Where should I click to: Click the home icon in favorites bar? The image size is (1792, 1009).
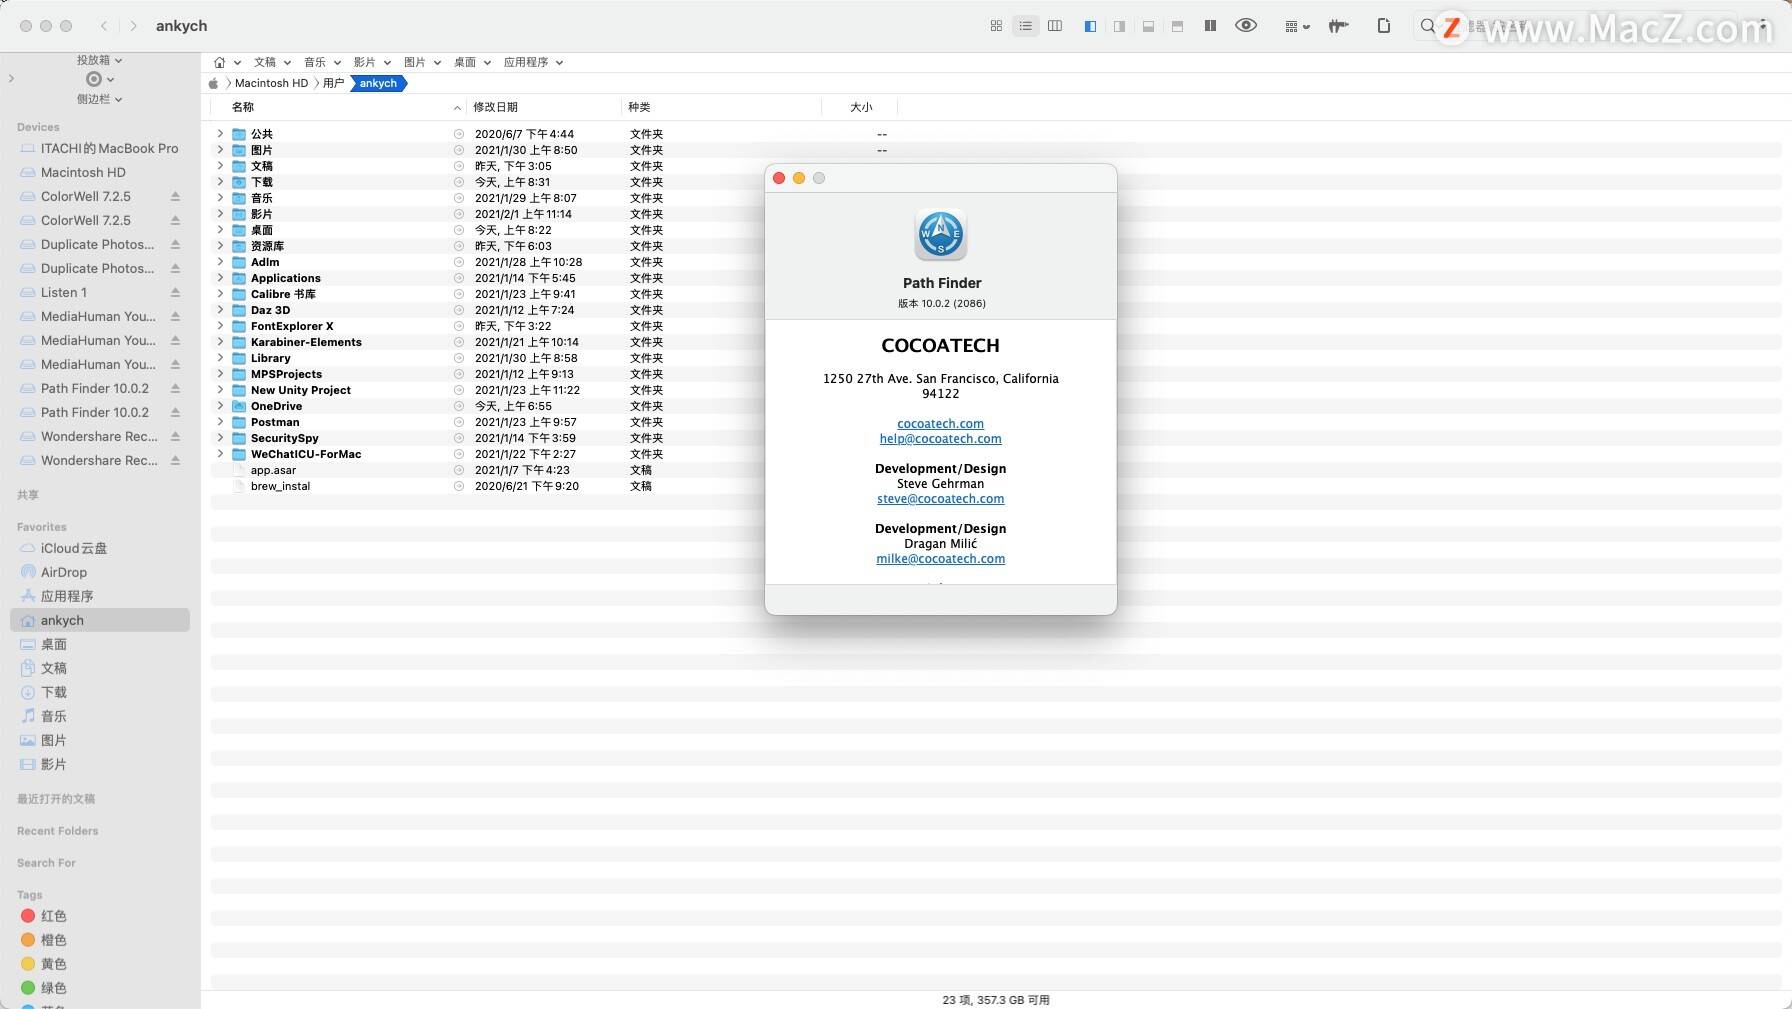coord(219,62)
